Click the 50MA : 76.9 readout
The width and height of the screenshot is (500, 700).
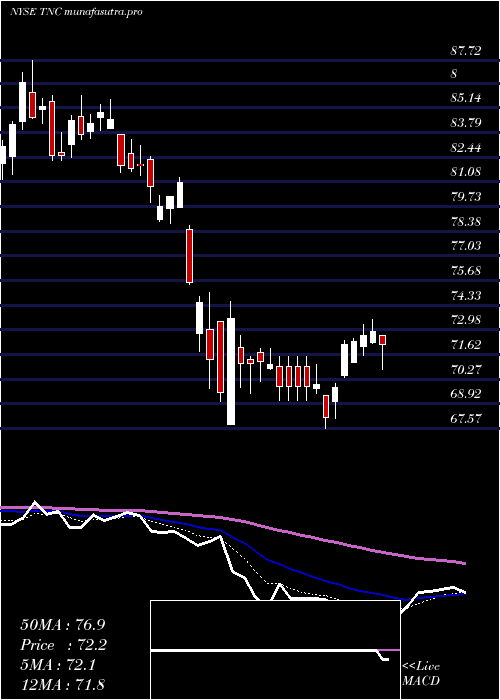pos(63,625)
